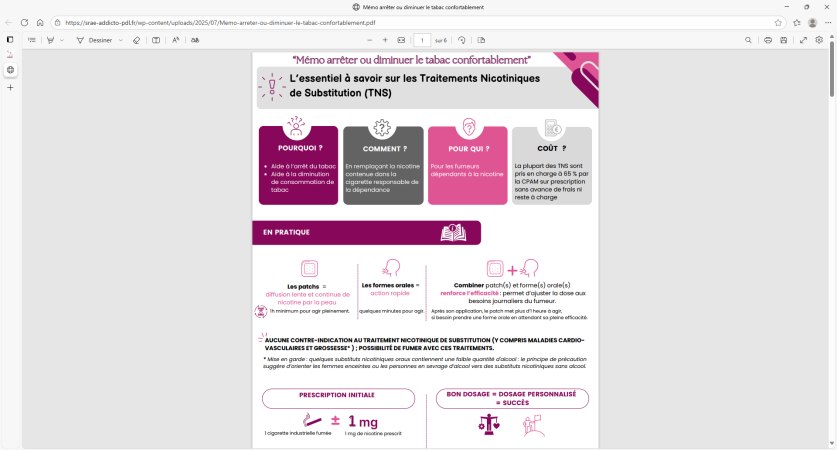Select the active globe tab in sidebar
The image size is (837, 450).
click(x=10, y=70)
